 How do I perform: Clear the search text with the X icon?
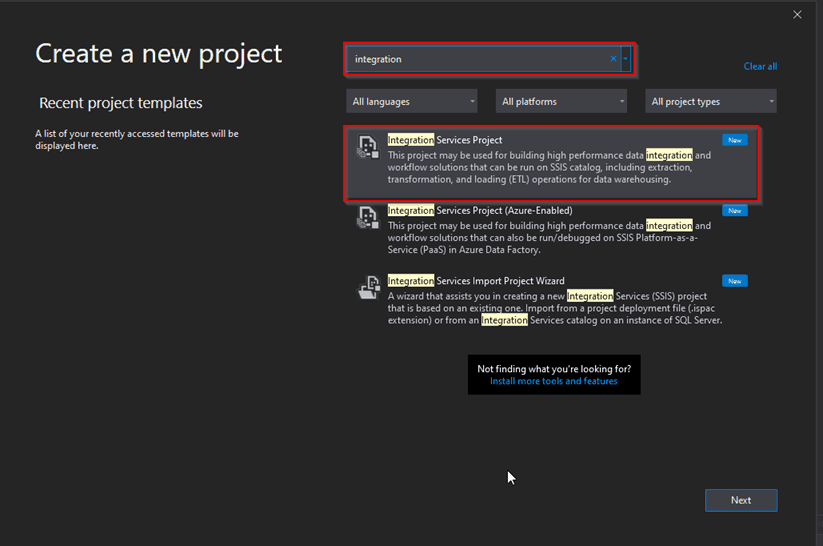613,59
